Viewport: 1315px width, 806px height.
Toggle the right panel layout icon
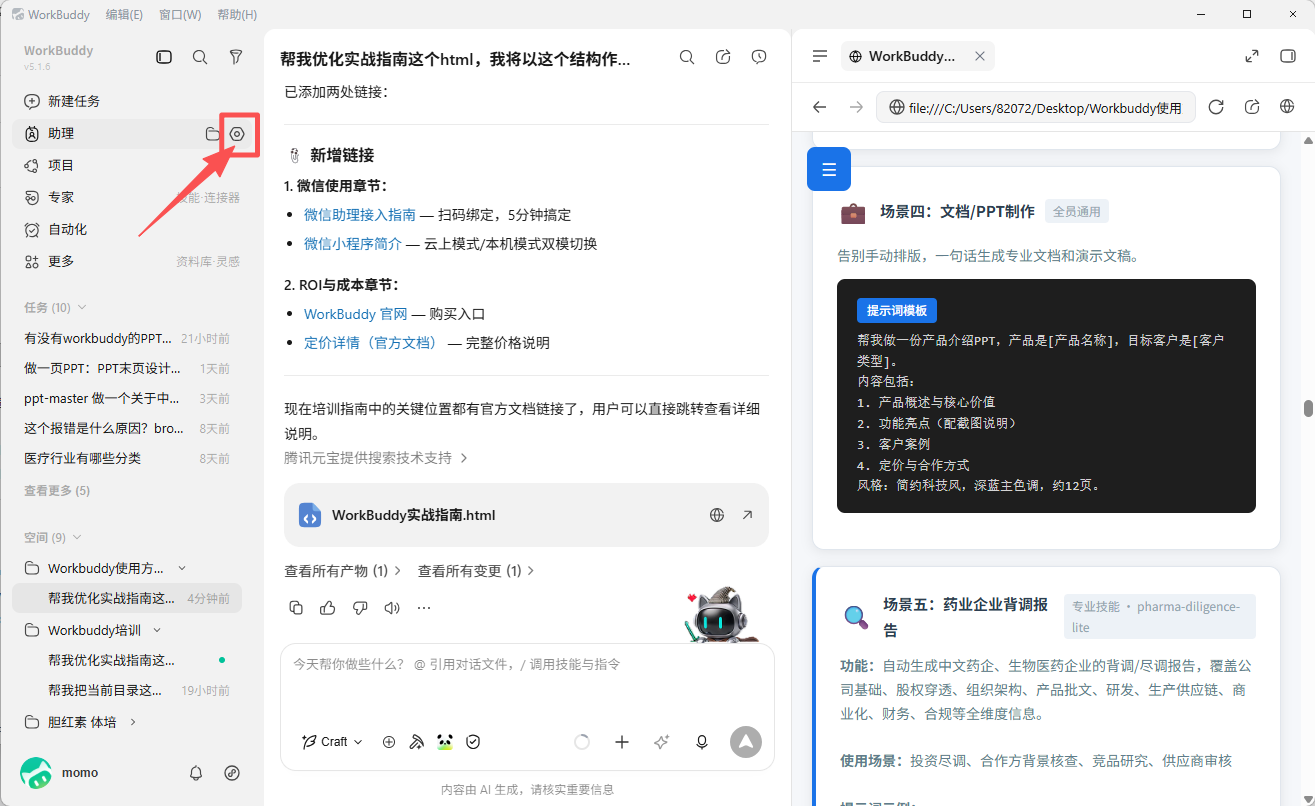(1288, 56)
